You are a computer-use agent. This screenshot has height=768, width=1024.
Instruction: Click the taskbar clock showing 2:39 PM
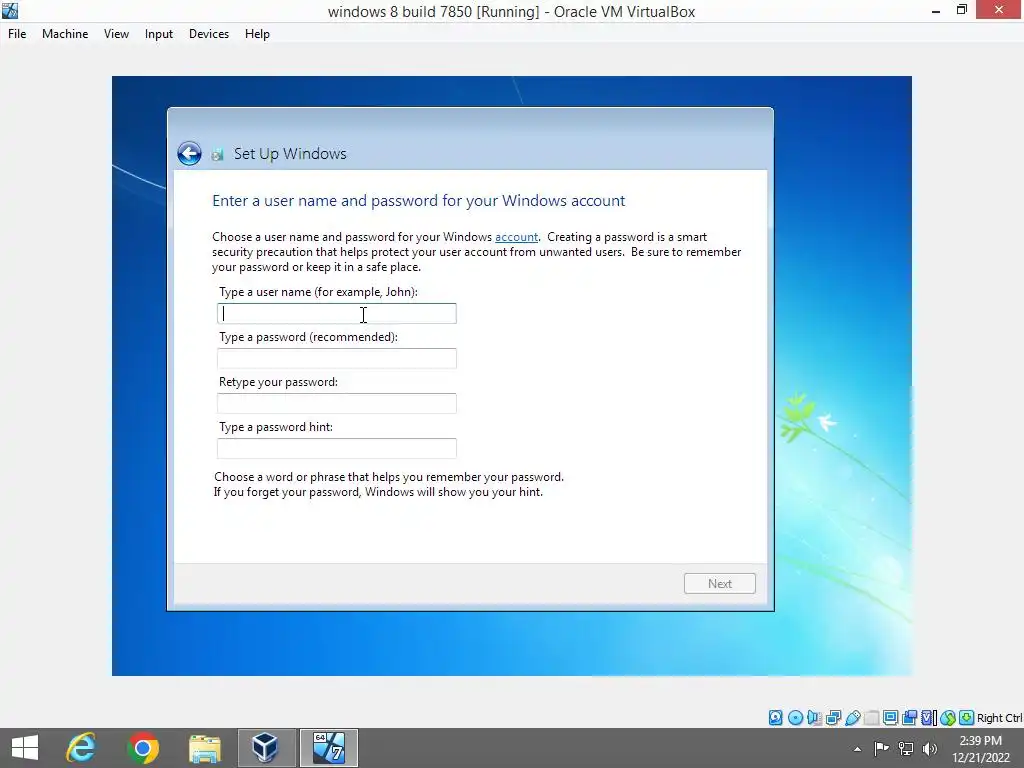(980, 749)
